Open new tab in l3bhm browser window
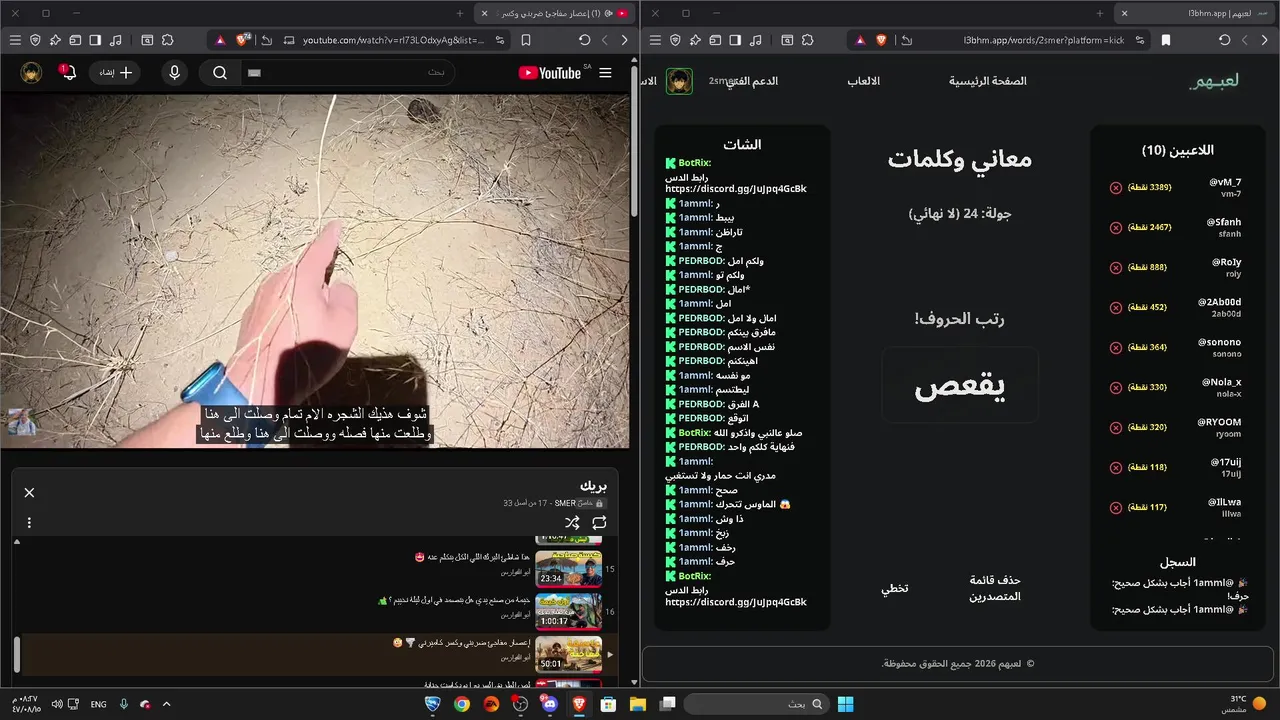Image resolution: width=1280 pixels, height=720 pixels. tap(1100, 13)
